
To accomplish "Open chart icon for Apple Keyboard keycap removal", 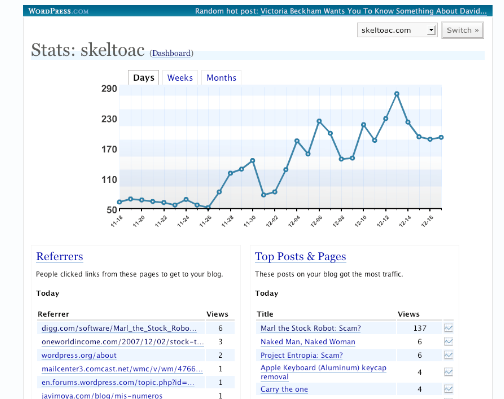I will [x=448, y=372].
